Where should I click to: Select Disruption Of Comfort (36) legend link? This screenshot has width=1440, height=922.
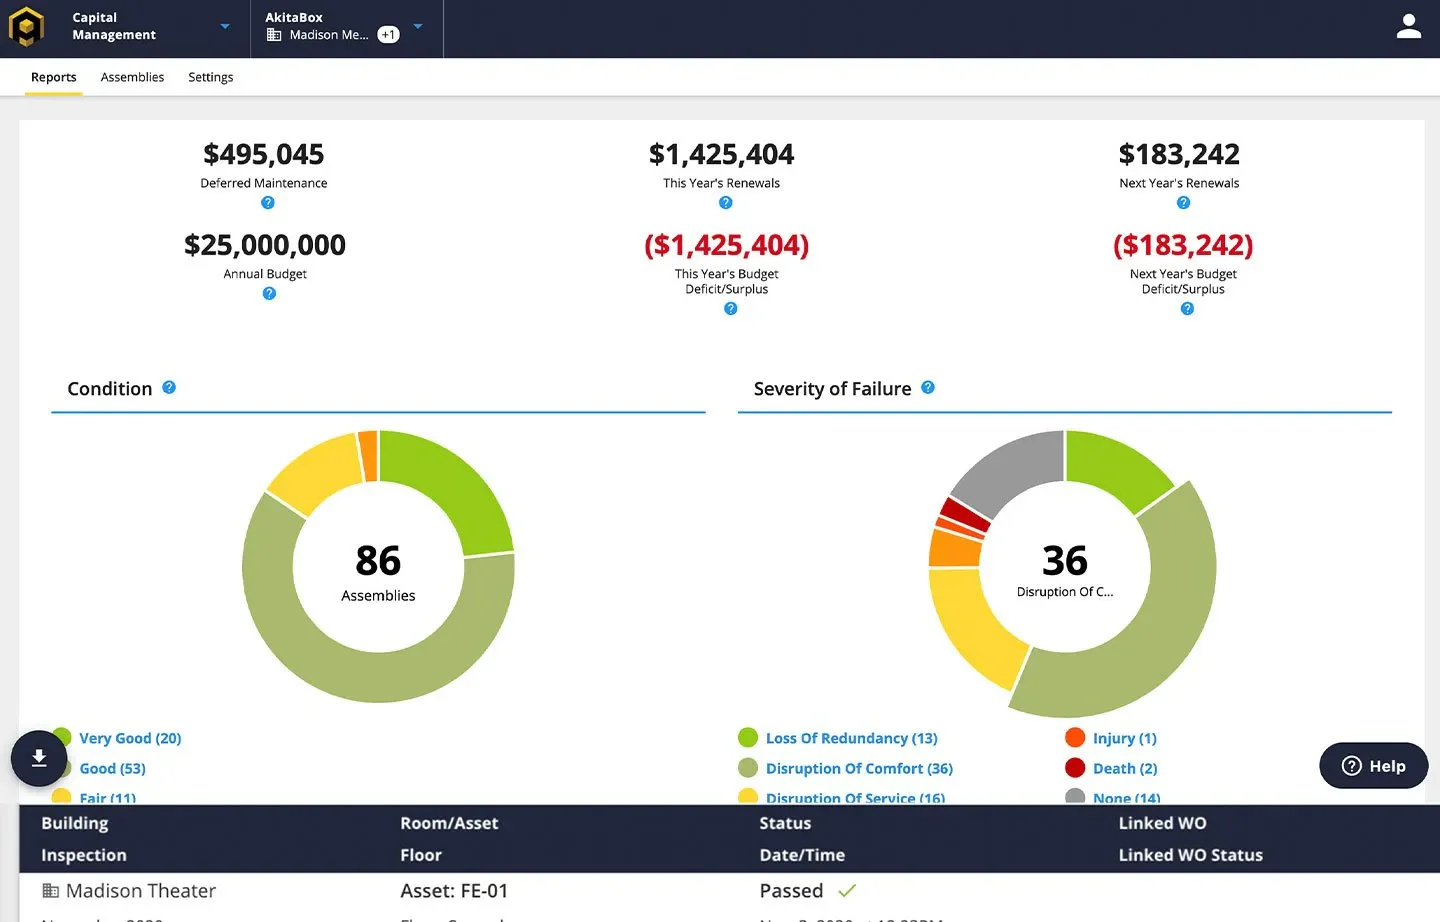pos(859,769)
